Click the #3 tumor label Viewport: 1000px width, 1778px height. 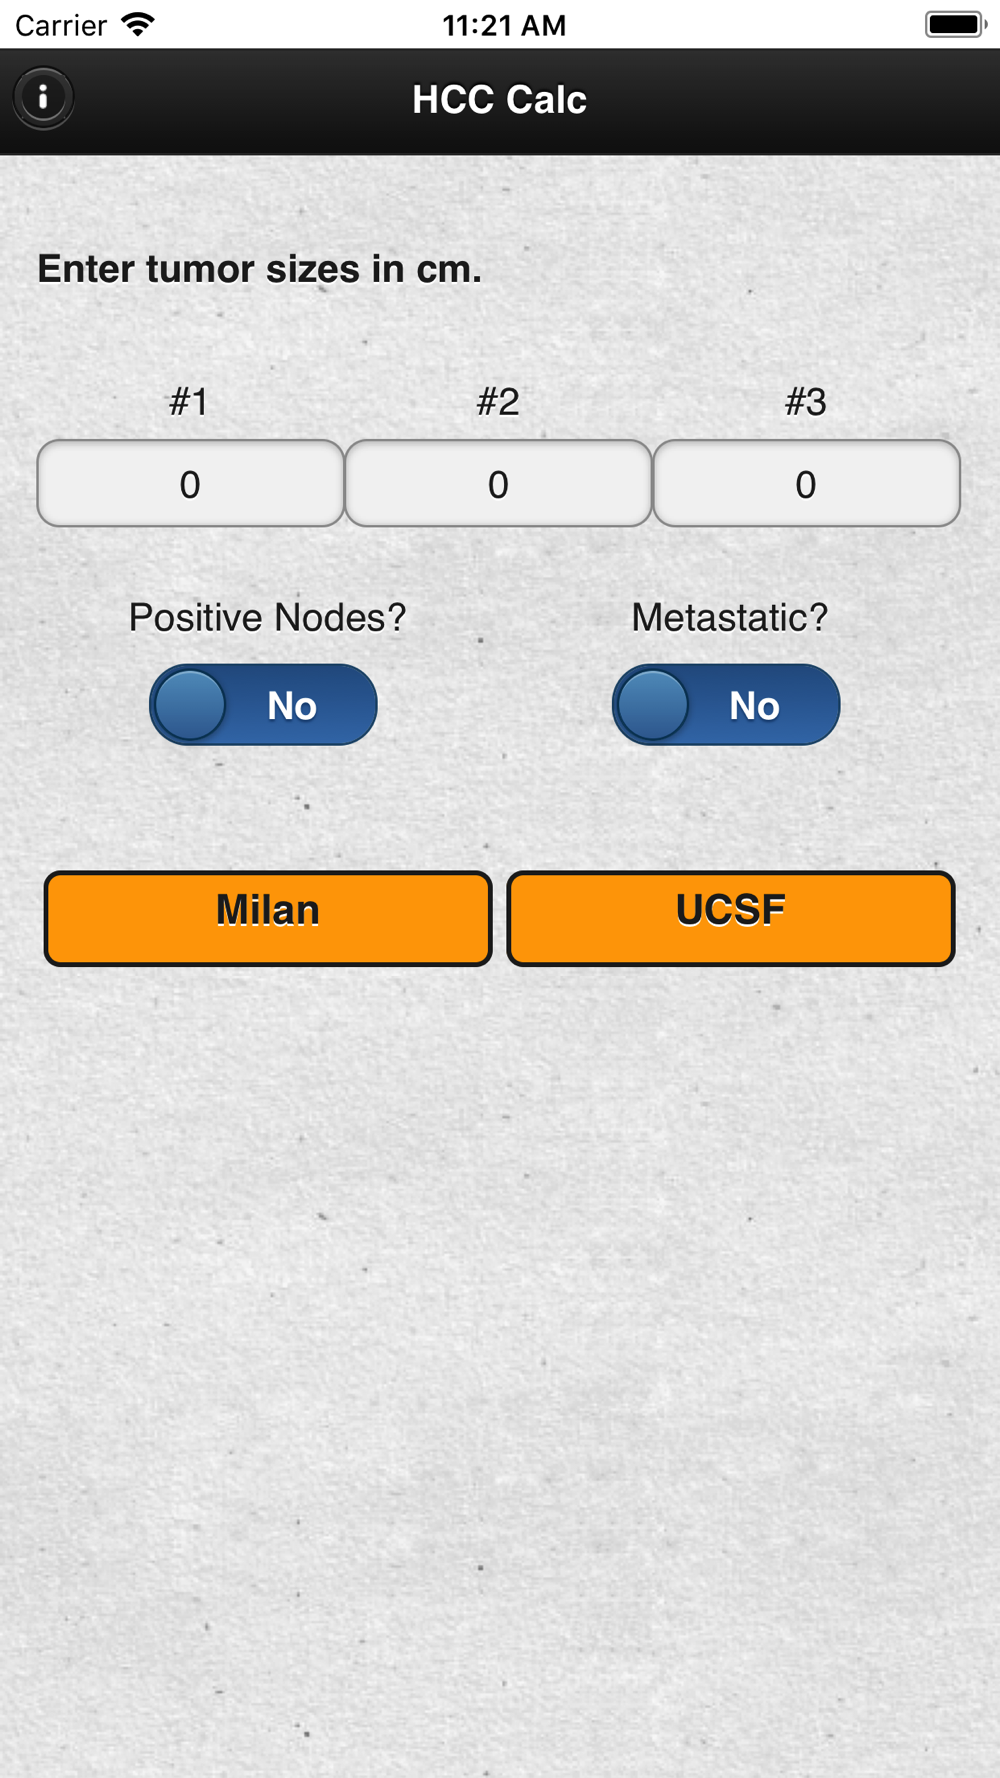click(x=806, y=402)
